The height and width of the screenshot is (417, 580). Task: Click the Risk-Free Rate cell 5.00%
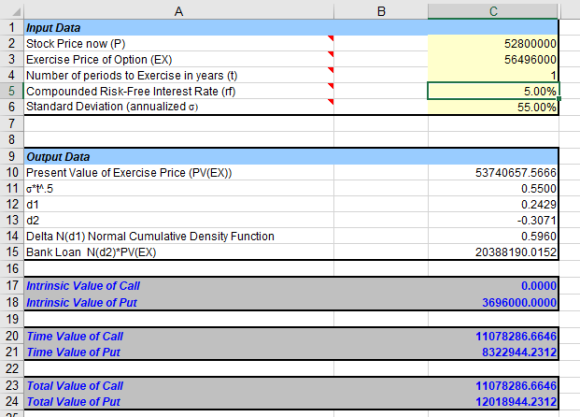pos(493,91)
